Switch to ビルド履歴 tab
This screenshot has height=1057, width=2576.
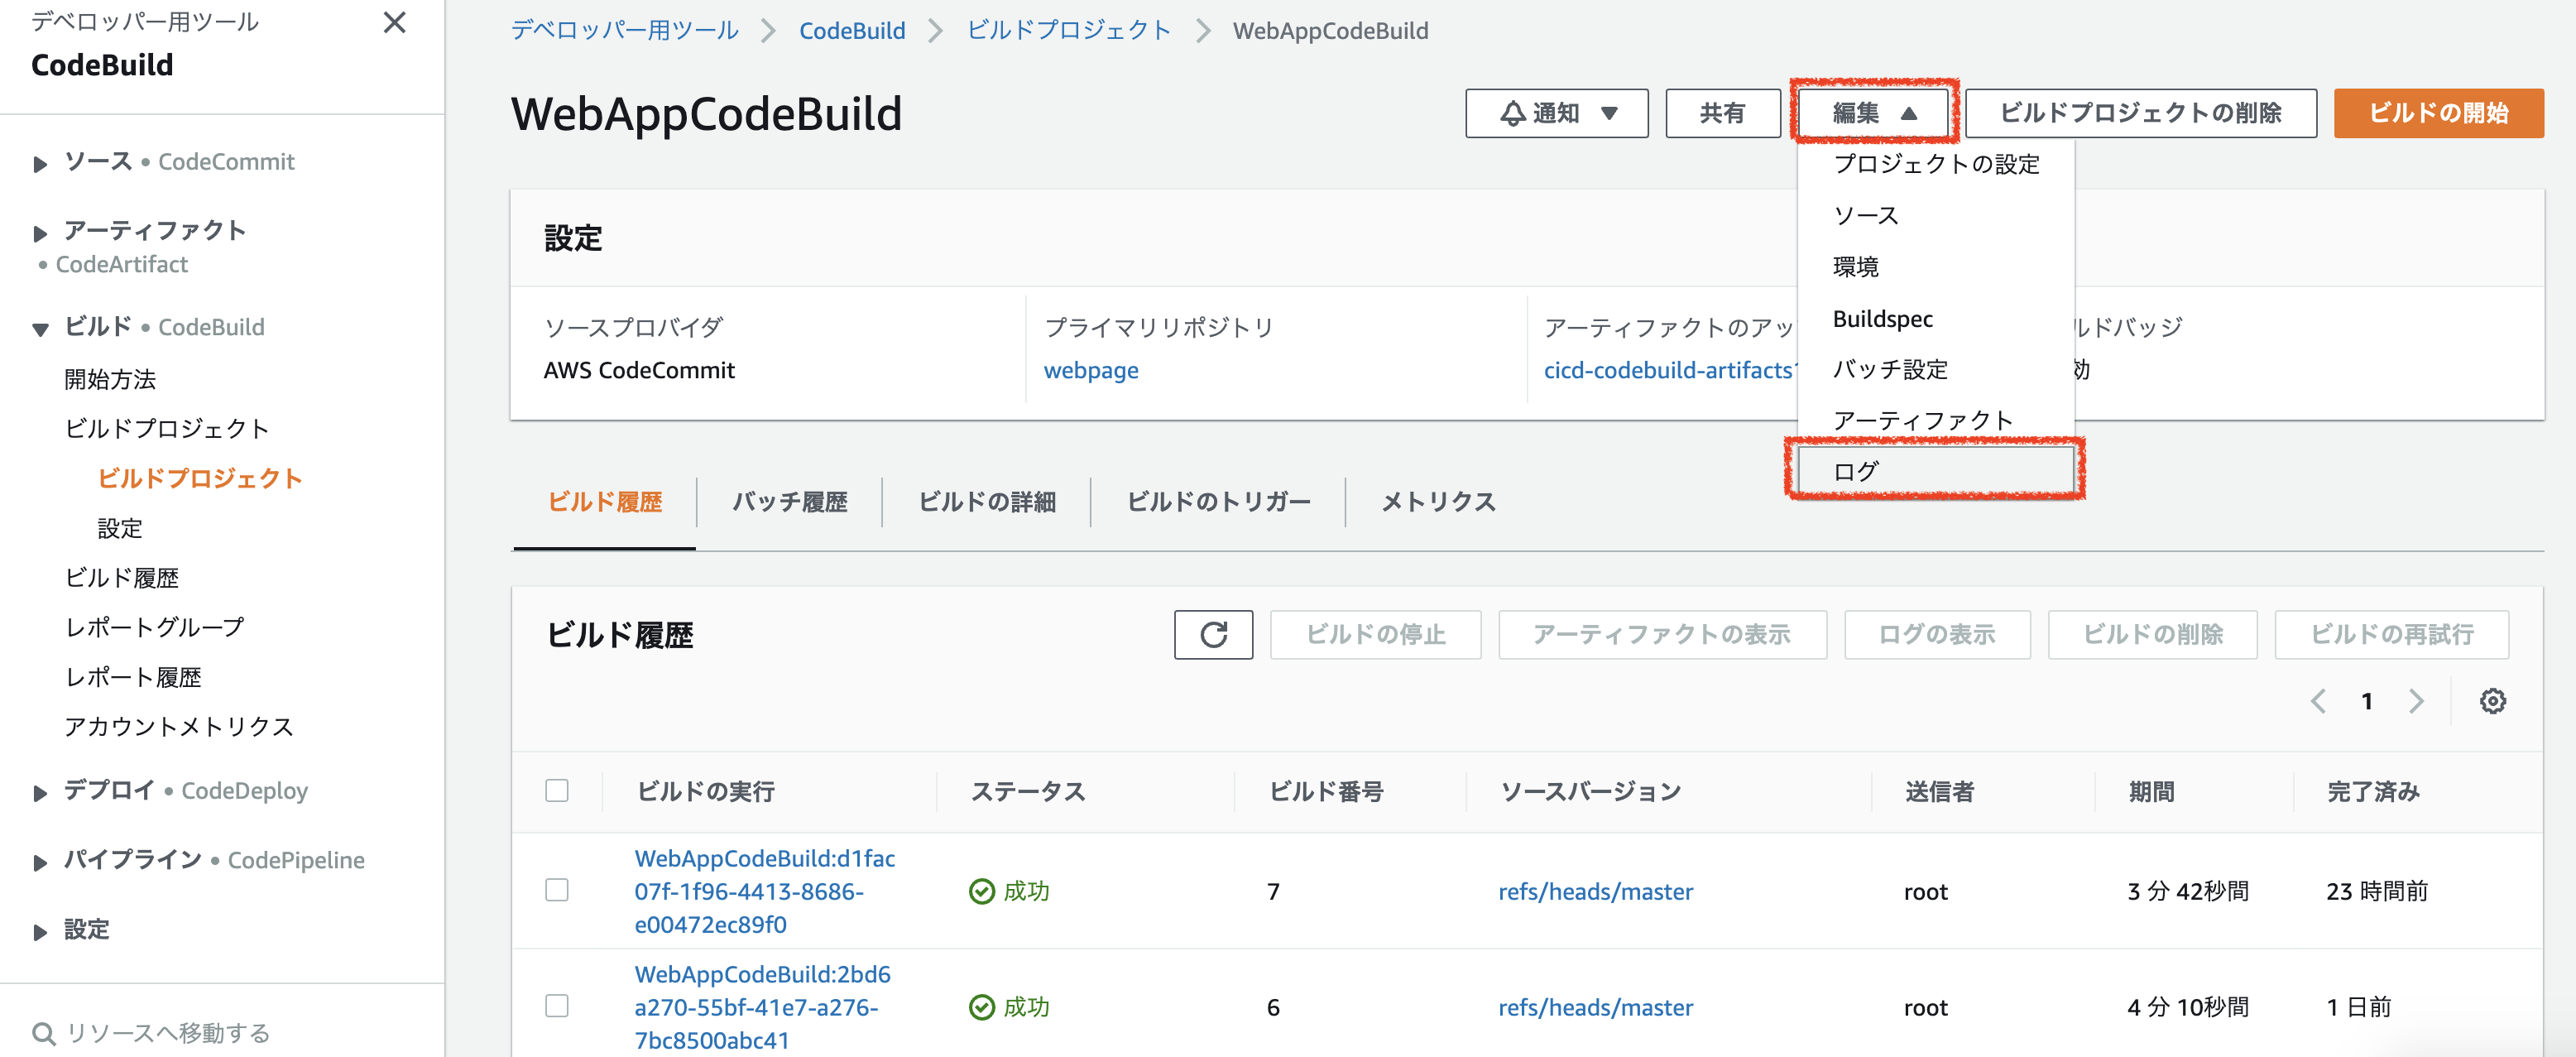(x=605, y=502)
